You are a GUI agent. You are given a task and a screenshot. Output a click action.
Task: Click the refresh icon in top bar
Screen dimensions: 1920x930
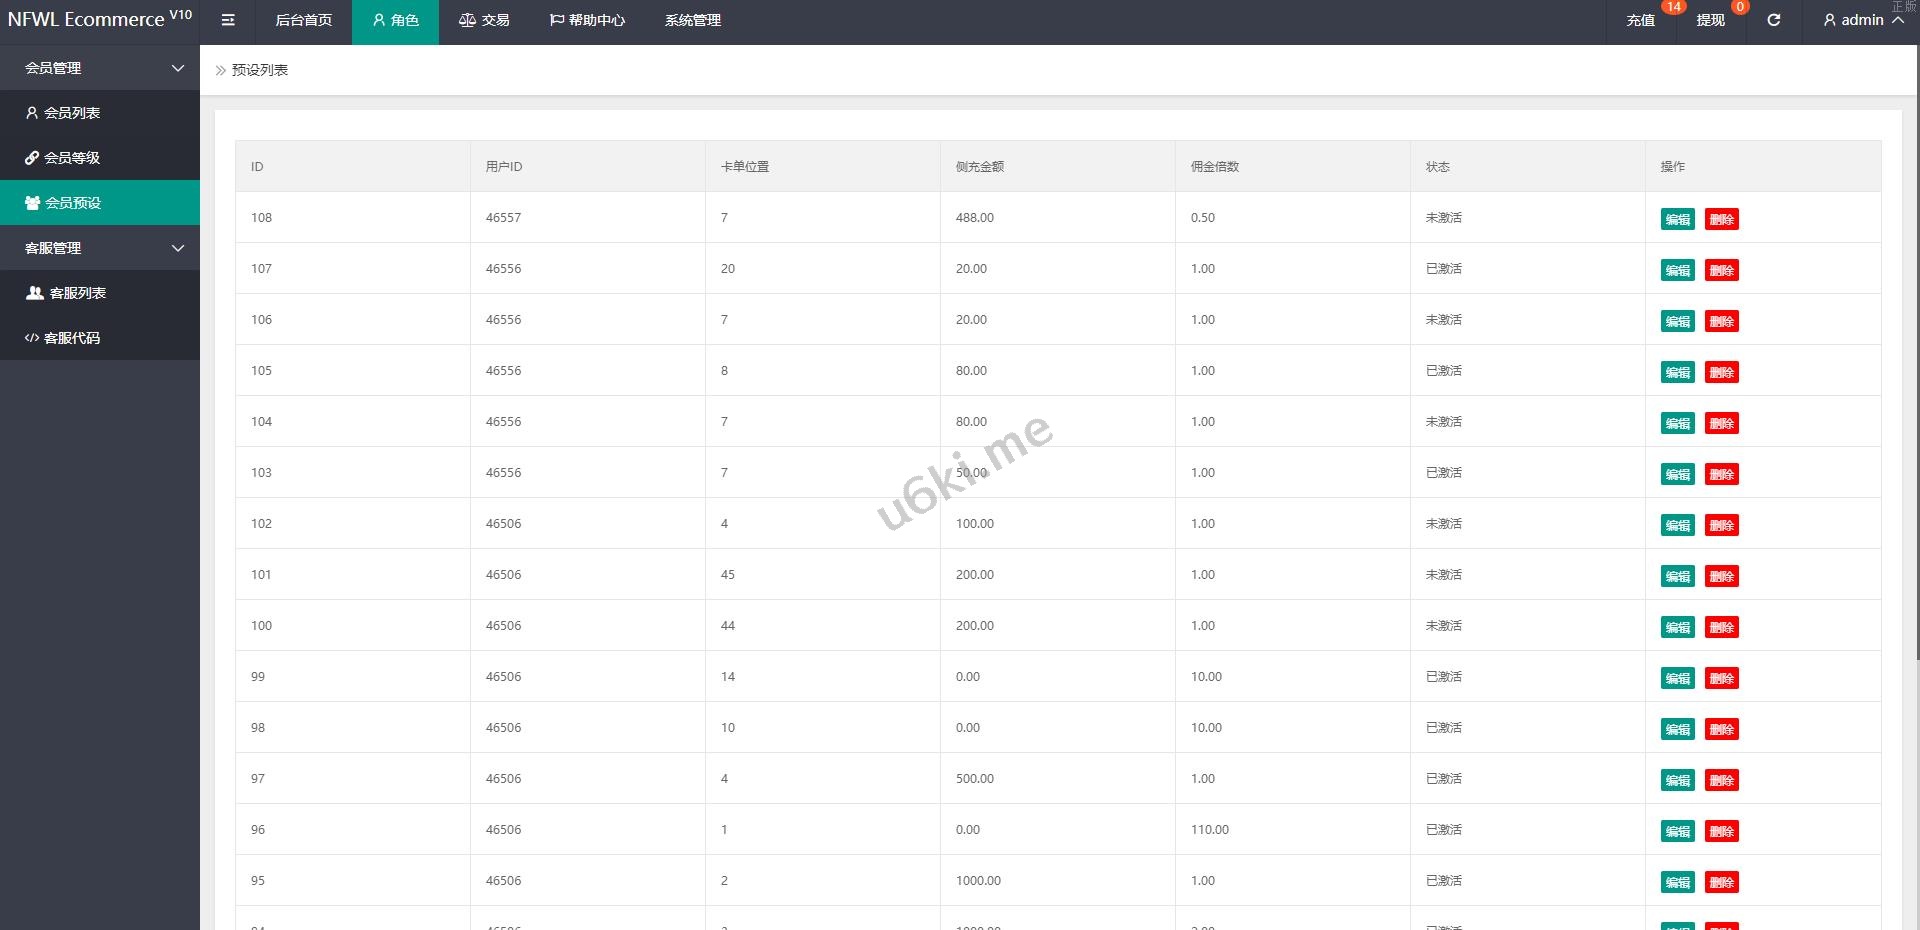(1773, 20)
